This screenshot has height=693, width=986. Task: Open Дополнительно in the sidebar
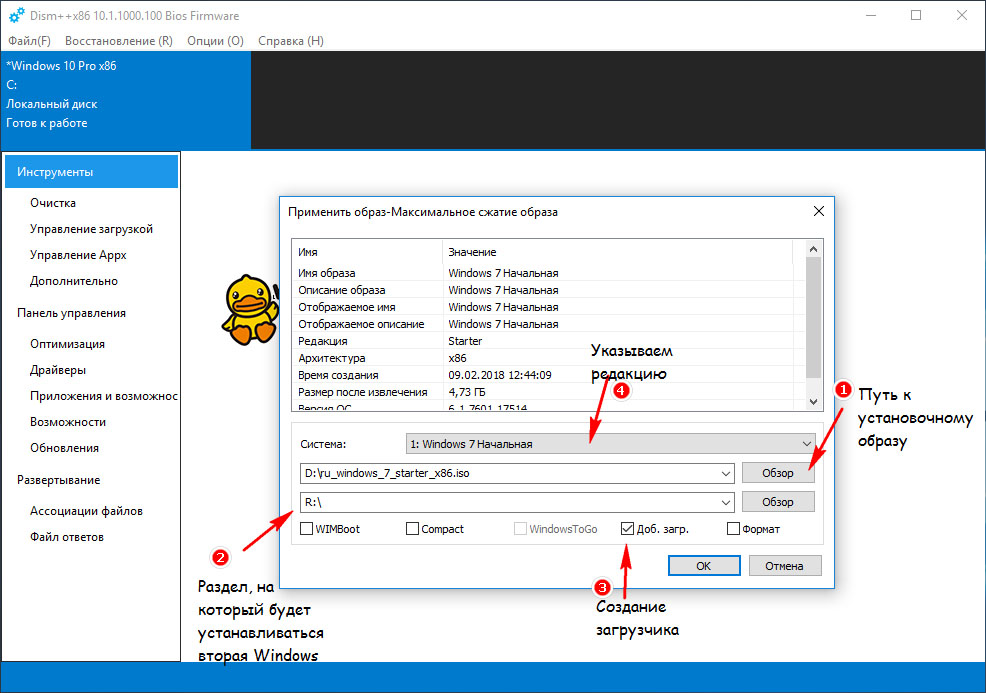click(x=74, y=281)
